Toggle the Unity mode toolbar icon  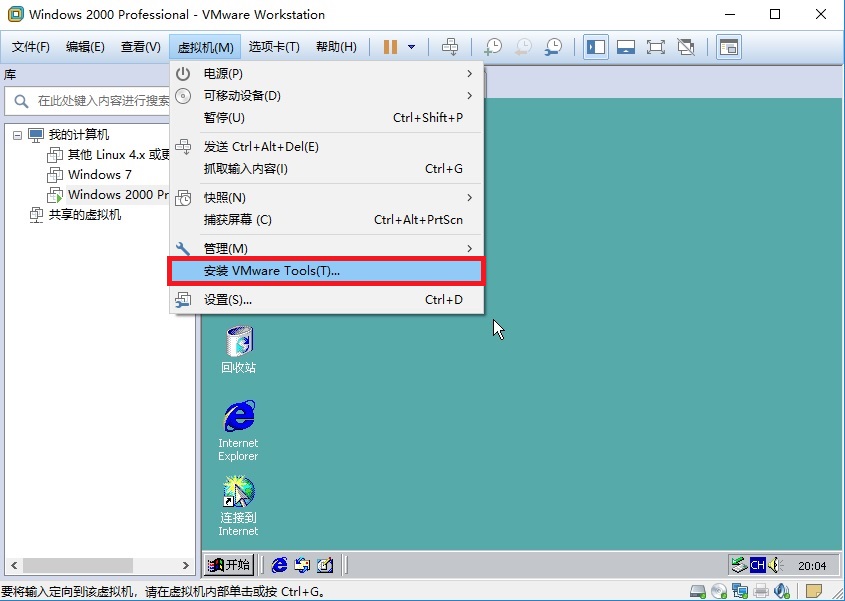coord(685,47)
